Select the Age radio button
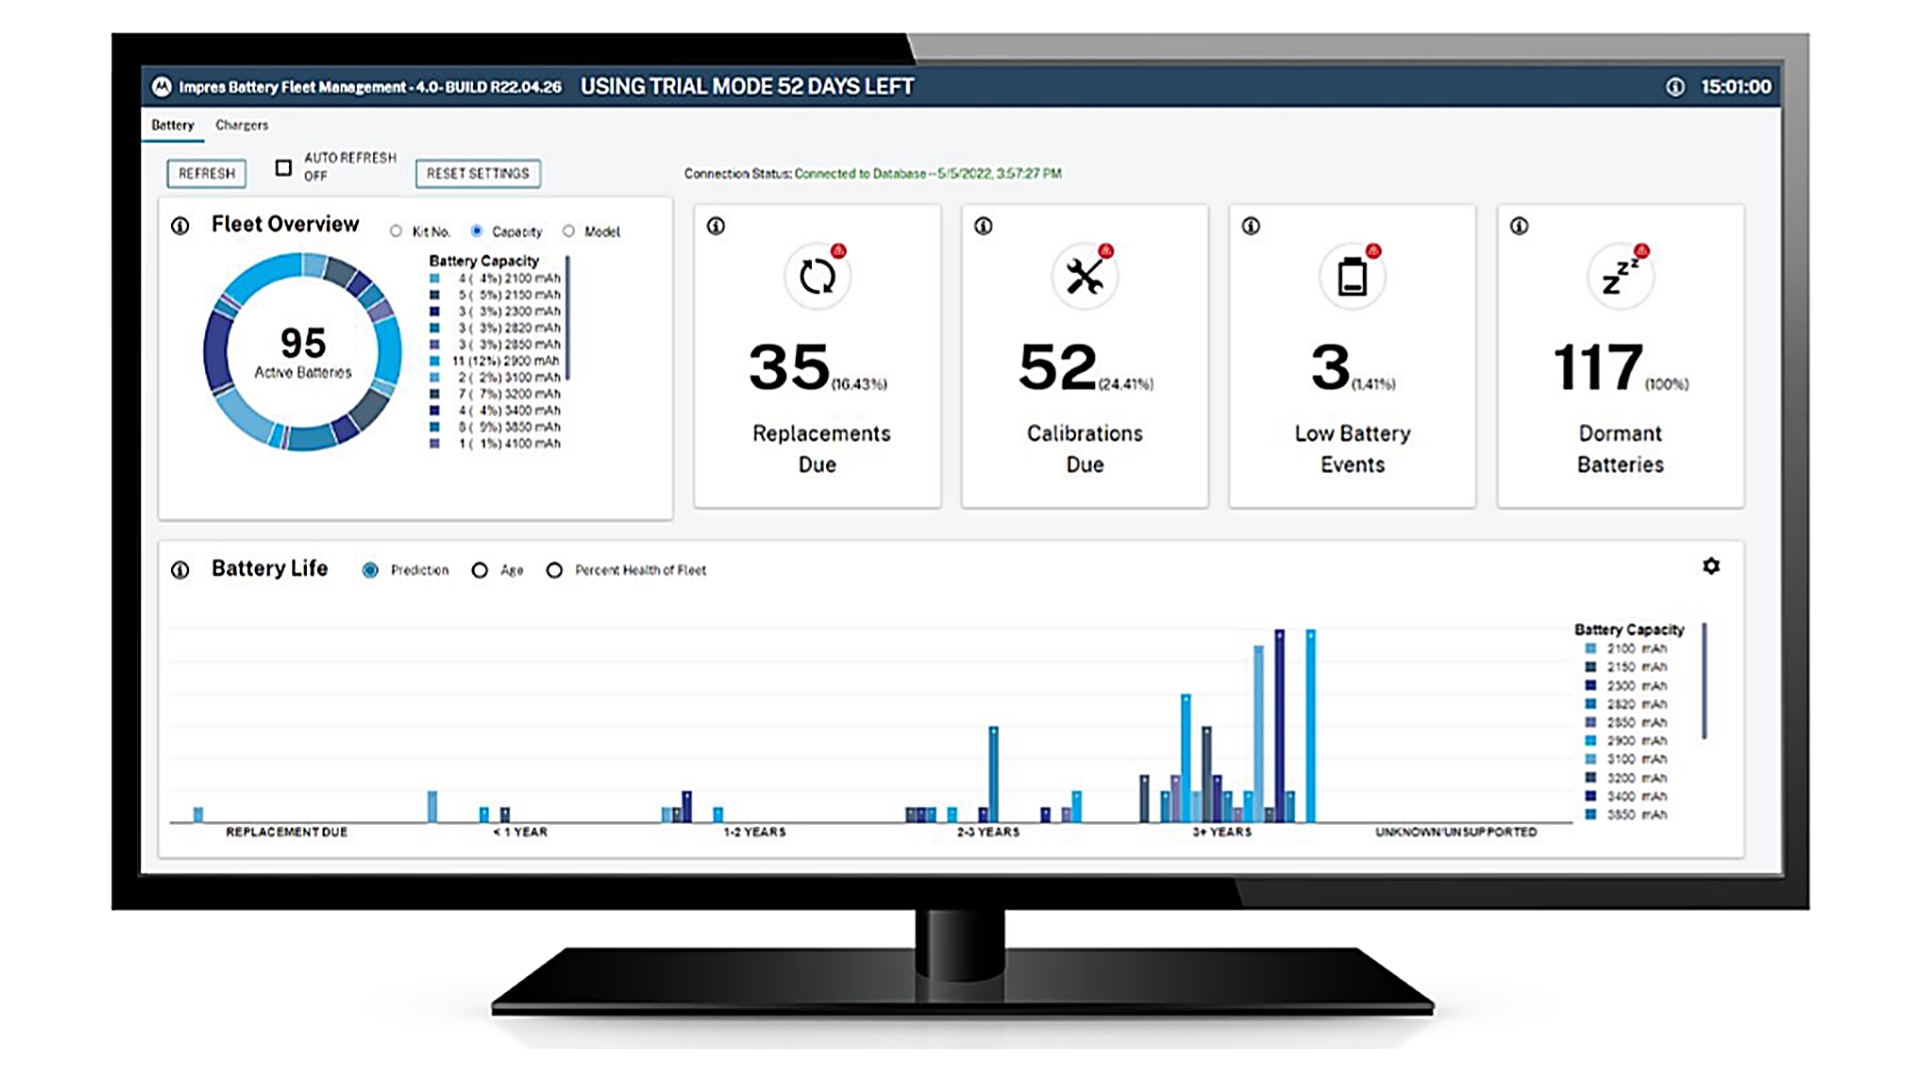This screenshot has width=1920, height=1080. [478, 570]
